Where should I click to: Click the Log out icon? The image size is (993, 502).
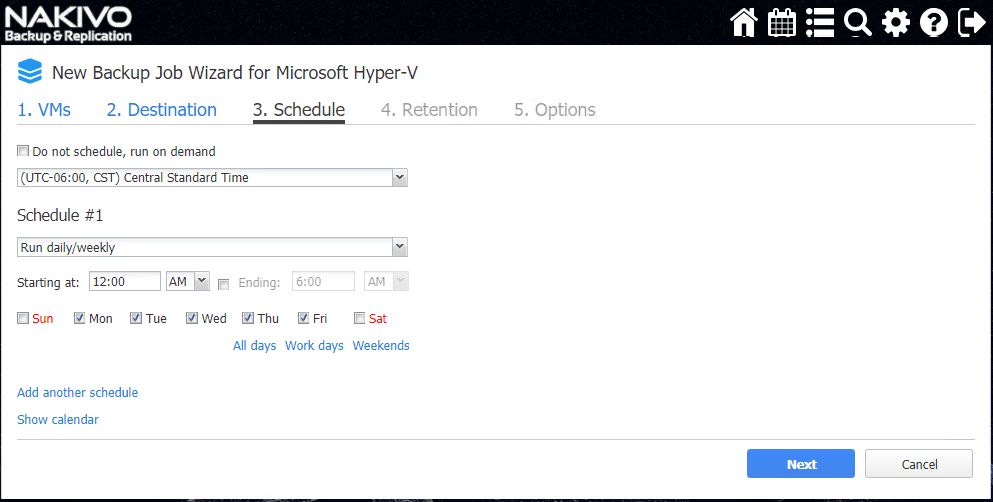pyautogui.click(x=971, y=22)
